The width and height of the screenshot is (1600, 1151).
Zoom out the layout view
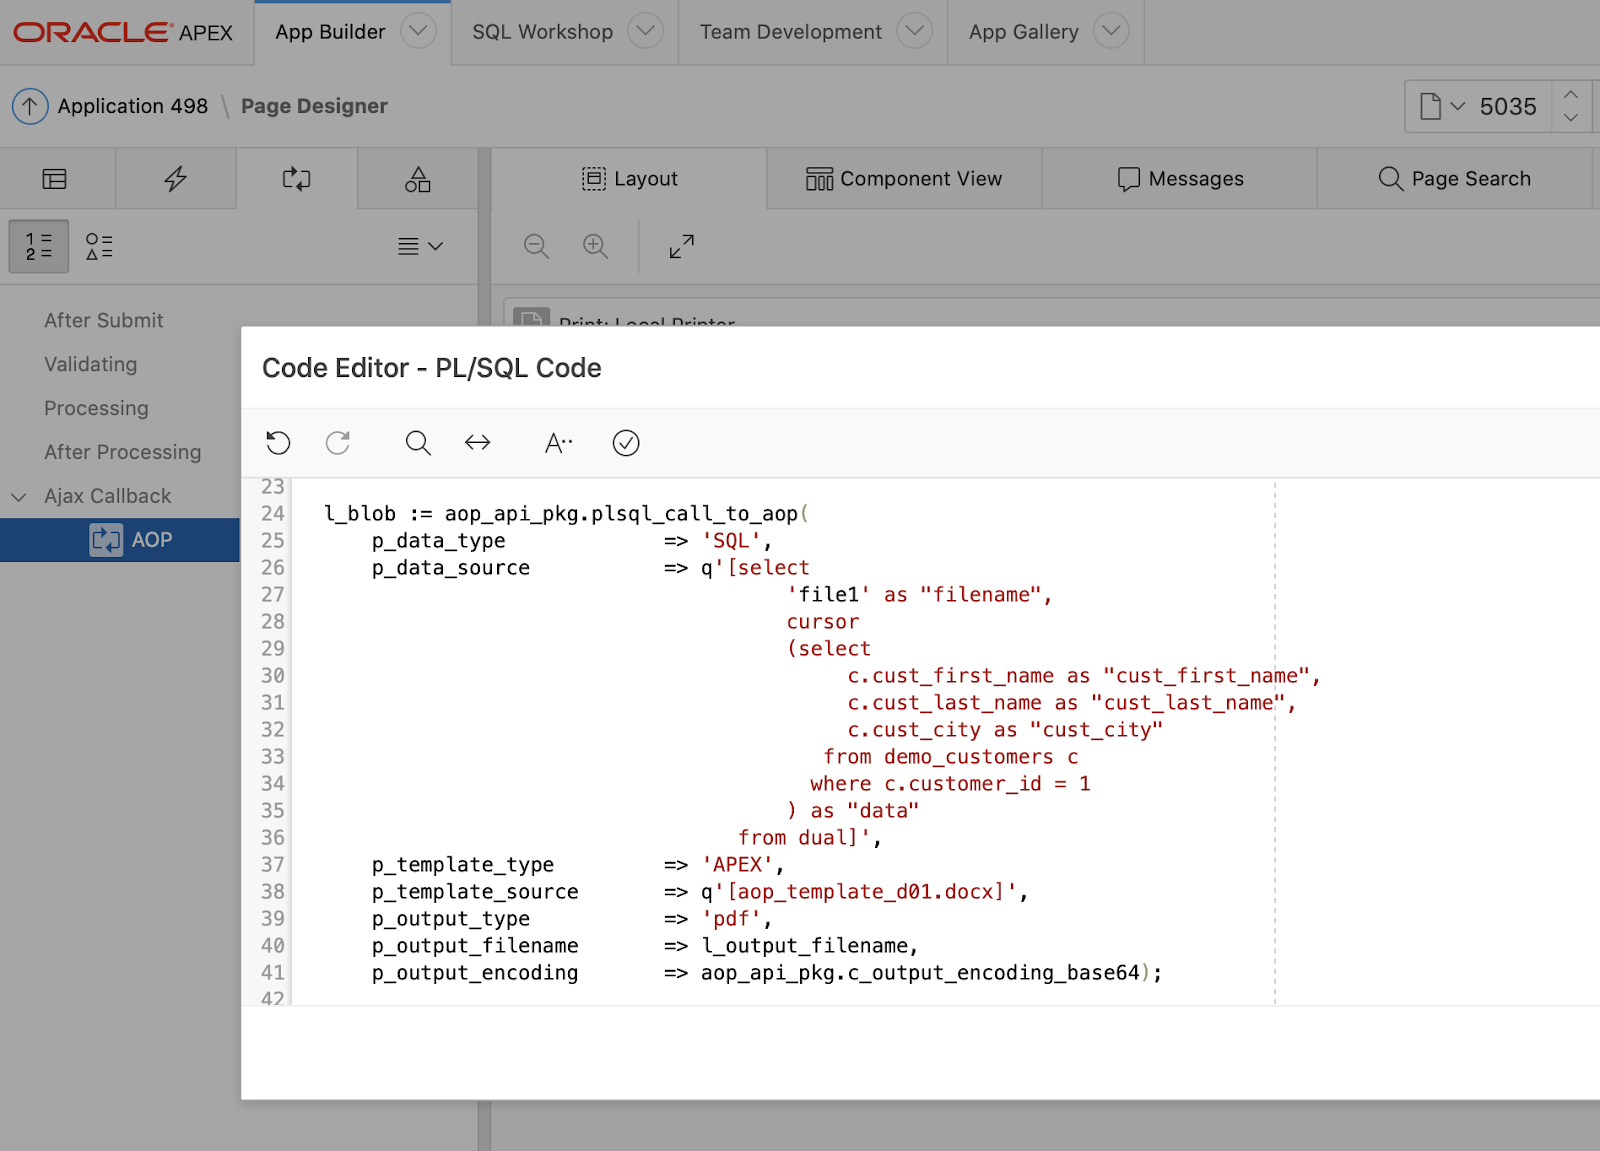pos(537,246)
